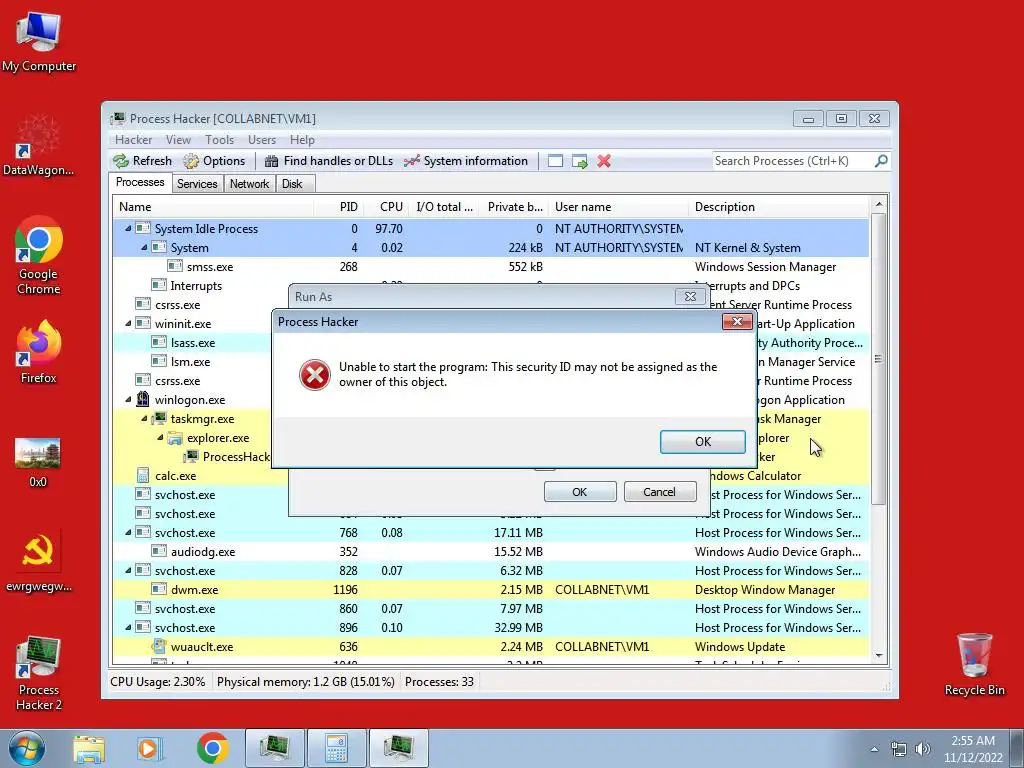
Task: Select the dwm.exe process
Action: tap(490, 589)
